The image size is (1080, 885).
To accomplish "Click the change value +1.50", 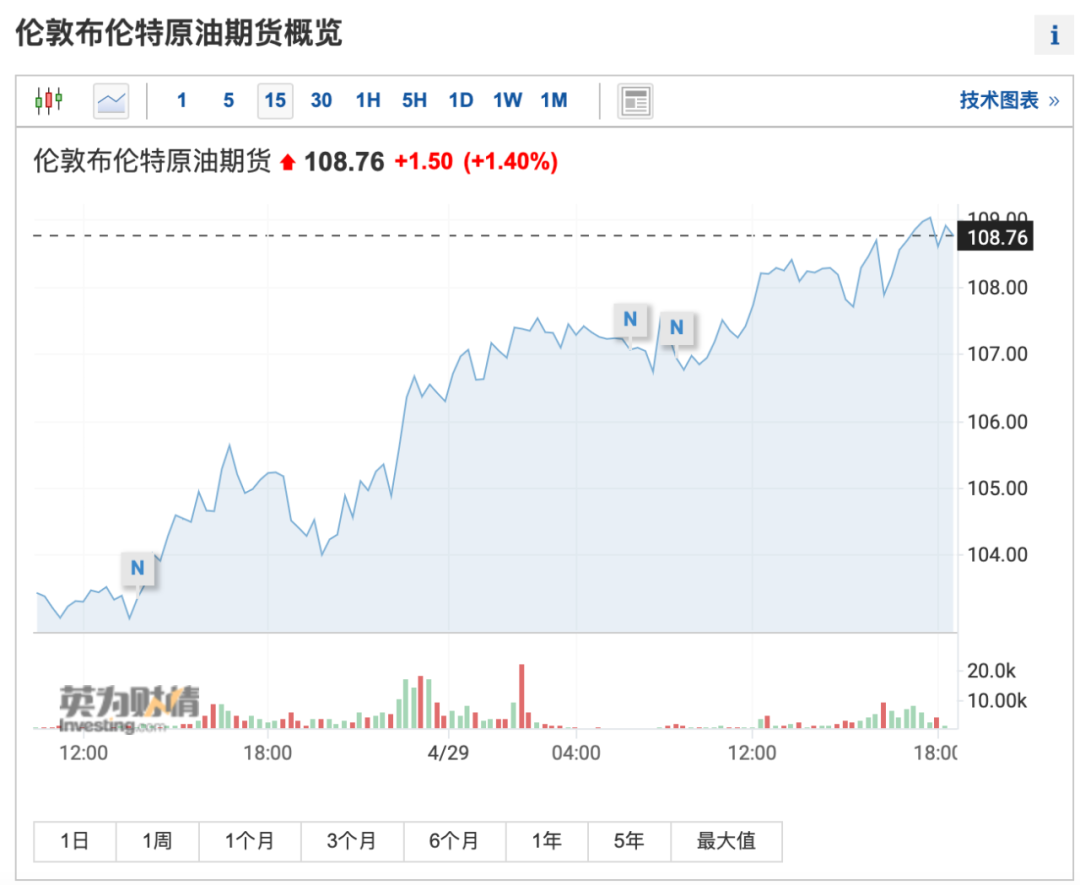I will [x=424, y=162].
